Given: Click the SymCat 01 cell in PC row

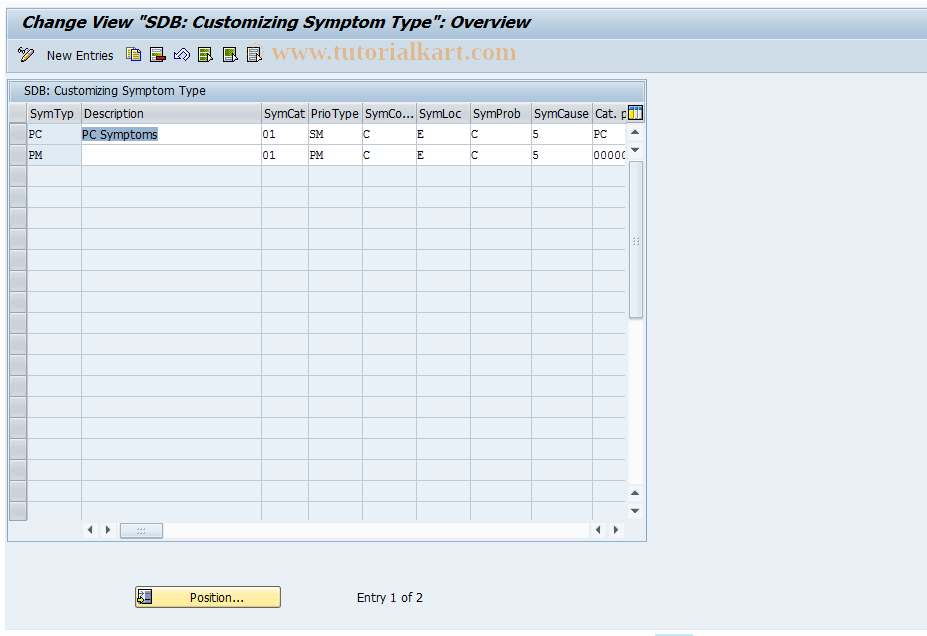Looking at the screenshot, I should pyautogui.click(x=284, y=134).
